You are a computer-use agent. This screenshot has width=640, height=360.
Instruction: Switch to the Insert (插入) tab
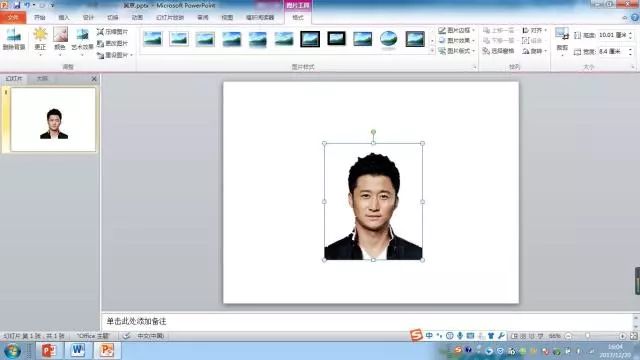pos(64,18)
